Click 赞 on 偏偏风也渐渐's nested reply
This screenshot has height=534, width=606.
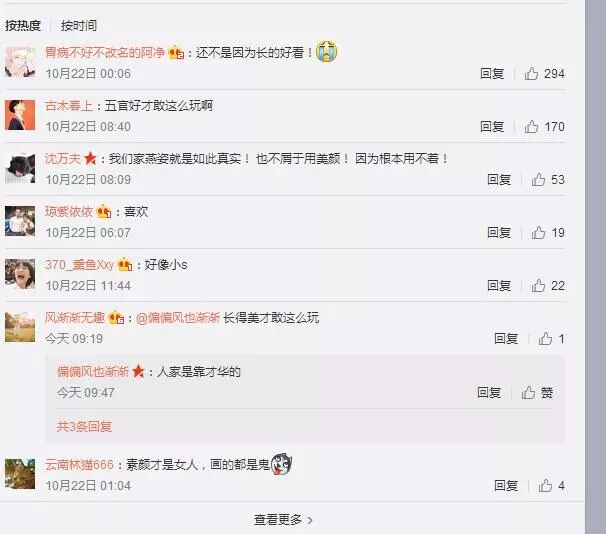click(537, 393)
